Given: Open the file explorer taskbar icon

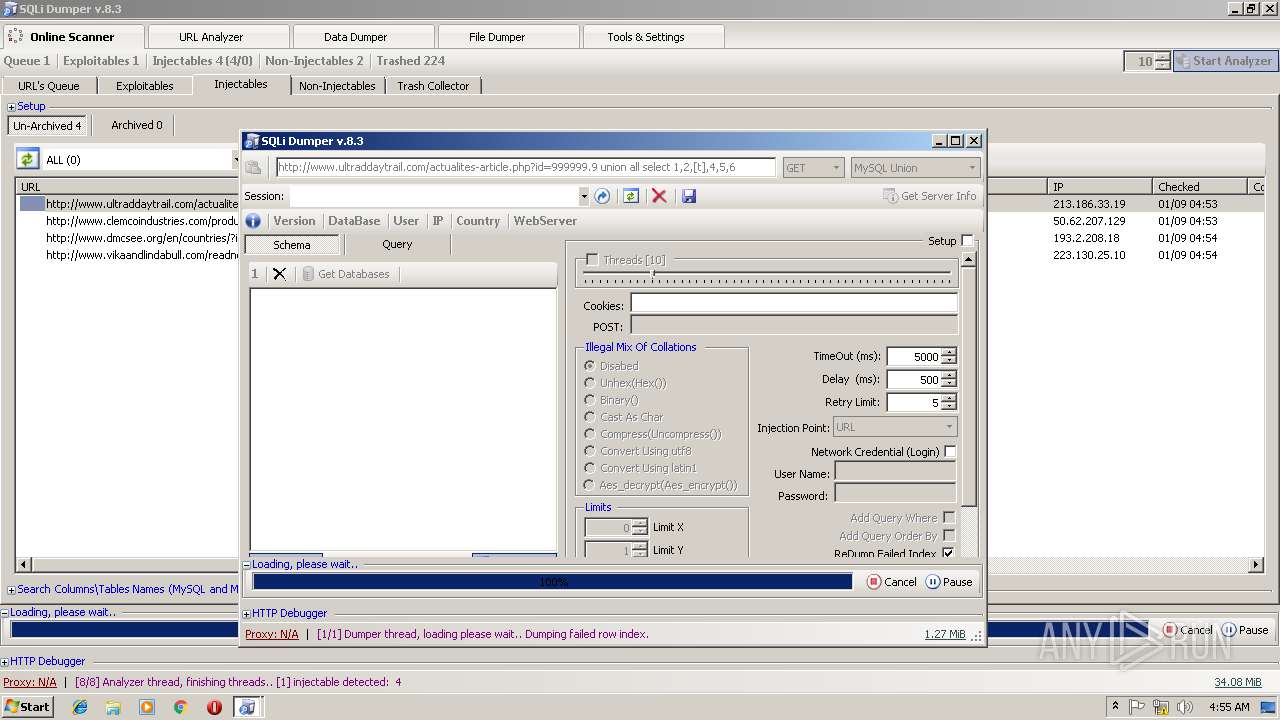Looking at the screenshot, I should pyautogui.click(x=113, y=707).
